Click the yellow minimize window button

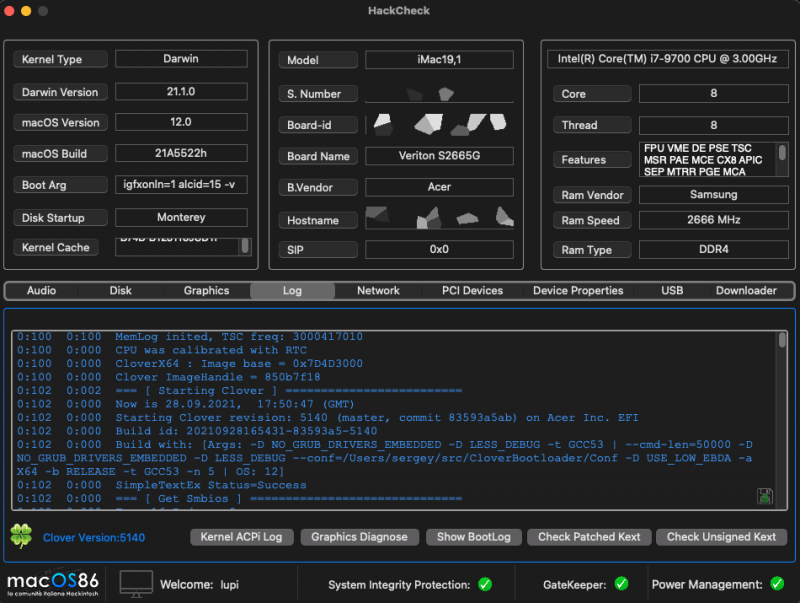click(26, 10)
